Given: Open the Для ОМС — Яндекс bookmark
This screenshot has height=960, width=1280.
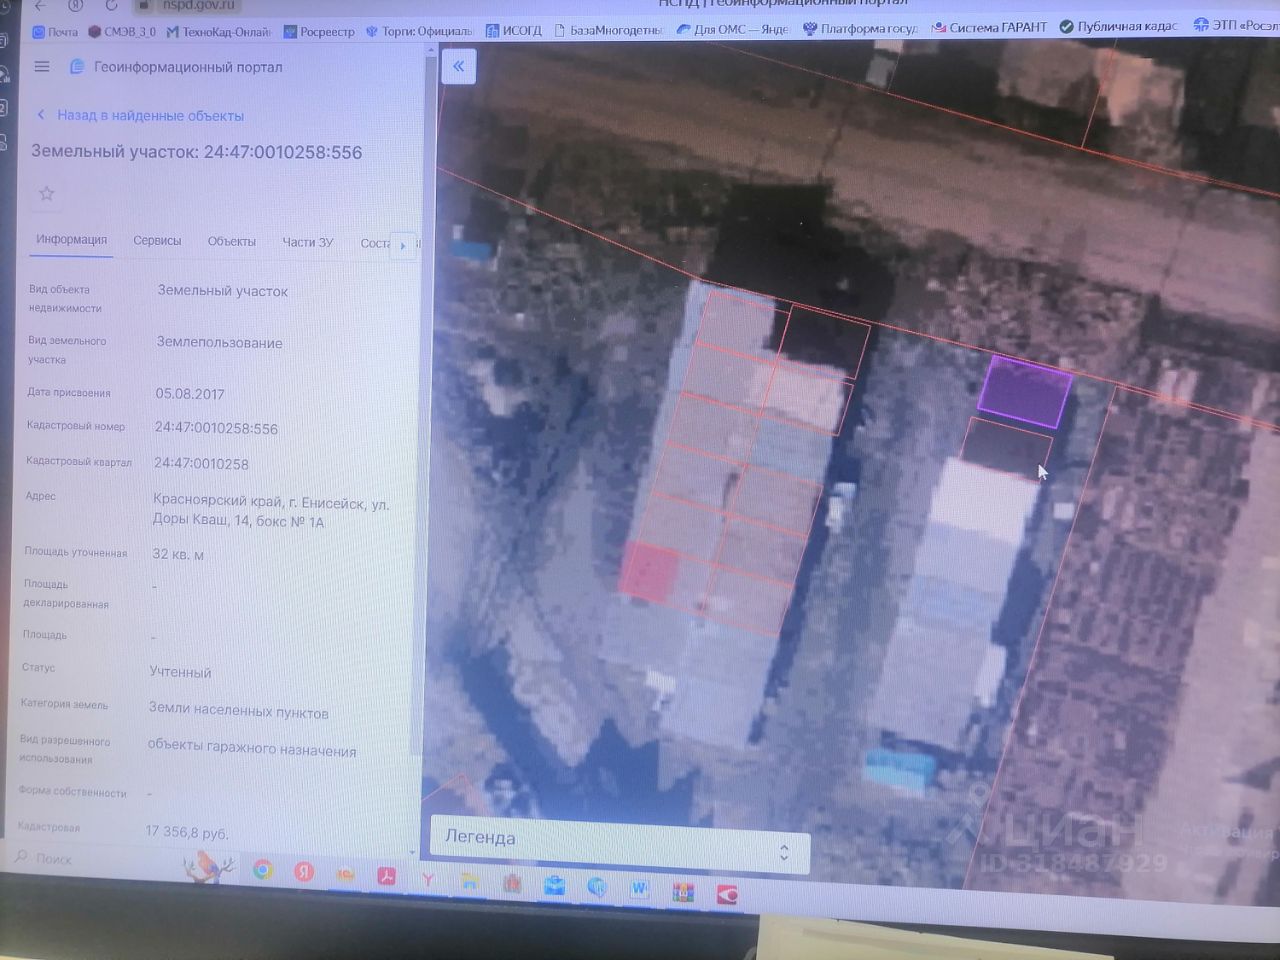Looking at the screenshot, I should coord(732,29).
